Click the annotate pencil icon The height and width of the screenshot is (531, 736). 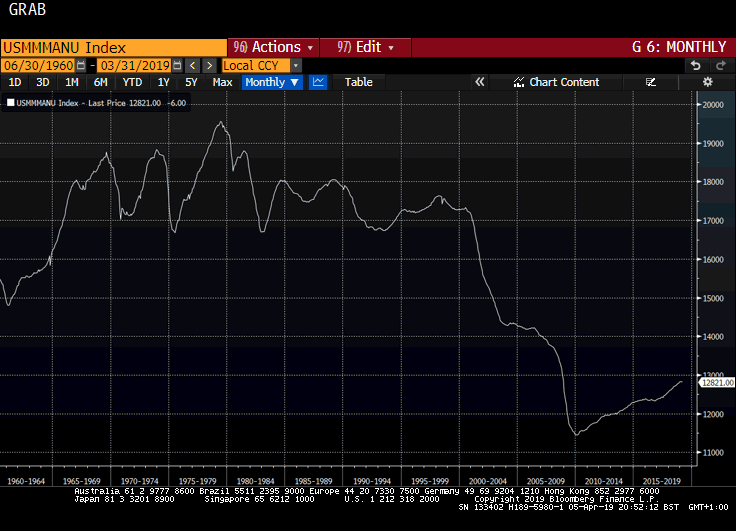point(651,82)
